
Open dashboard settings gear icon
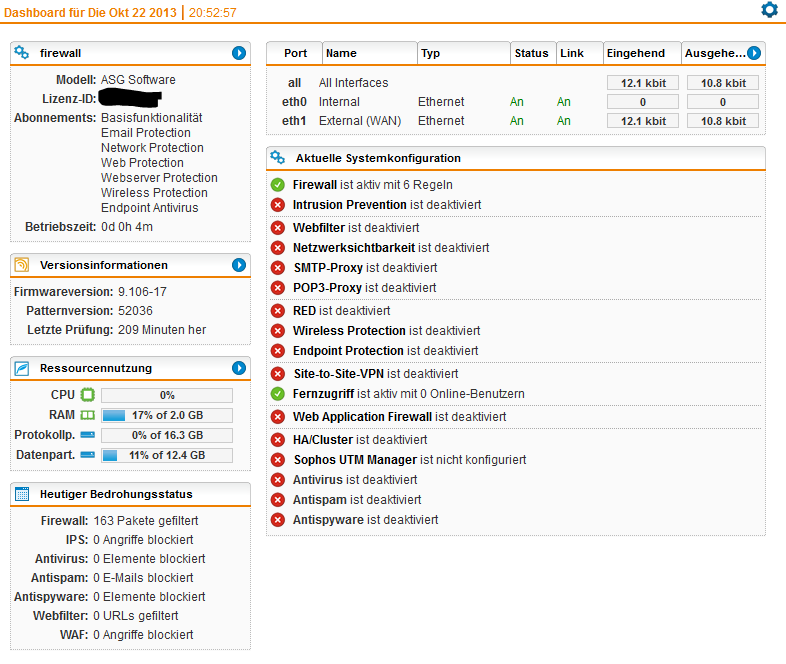click(x=769, y=10)
